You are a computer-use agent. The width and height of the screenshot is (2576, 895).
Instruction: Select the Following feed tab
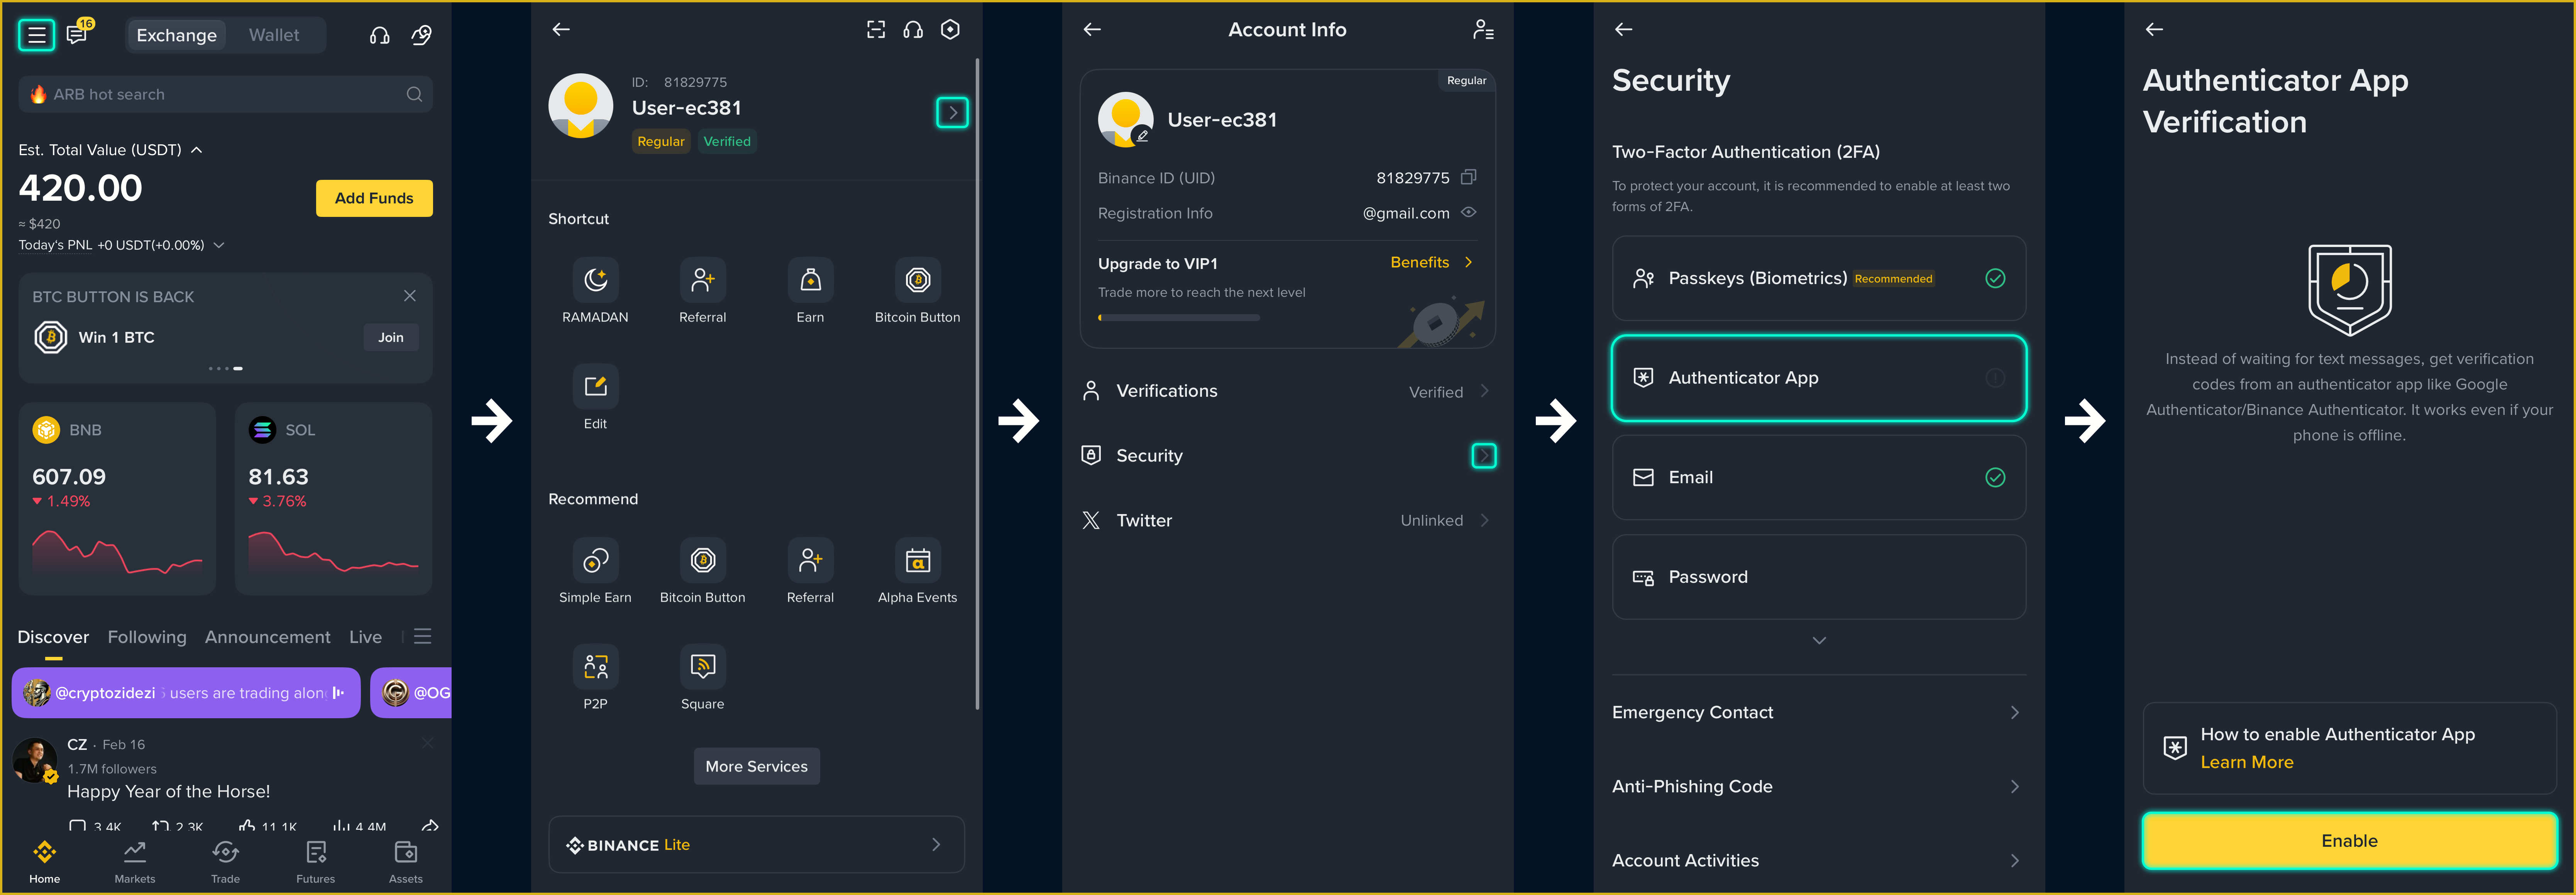click(147, 638)
